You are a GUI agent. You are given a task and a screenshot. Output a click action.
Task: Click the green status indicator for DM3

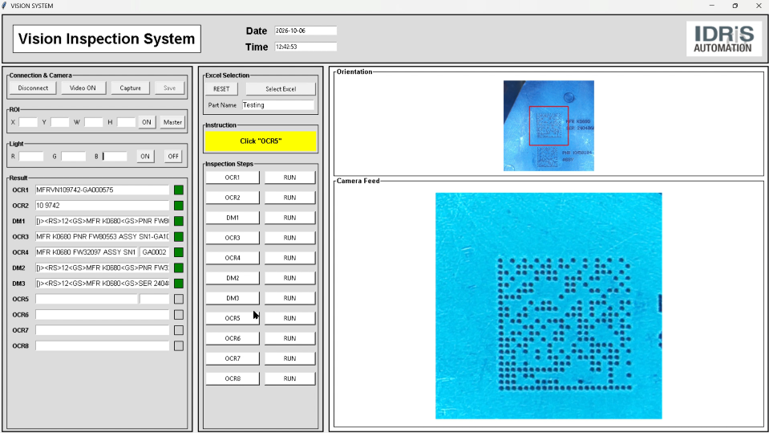click(179, 283)
